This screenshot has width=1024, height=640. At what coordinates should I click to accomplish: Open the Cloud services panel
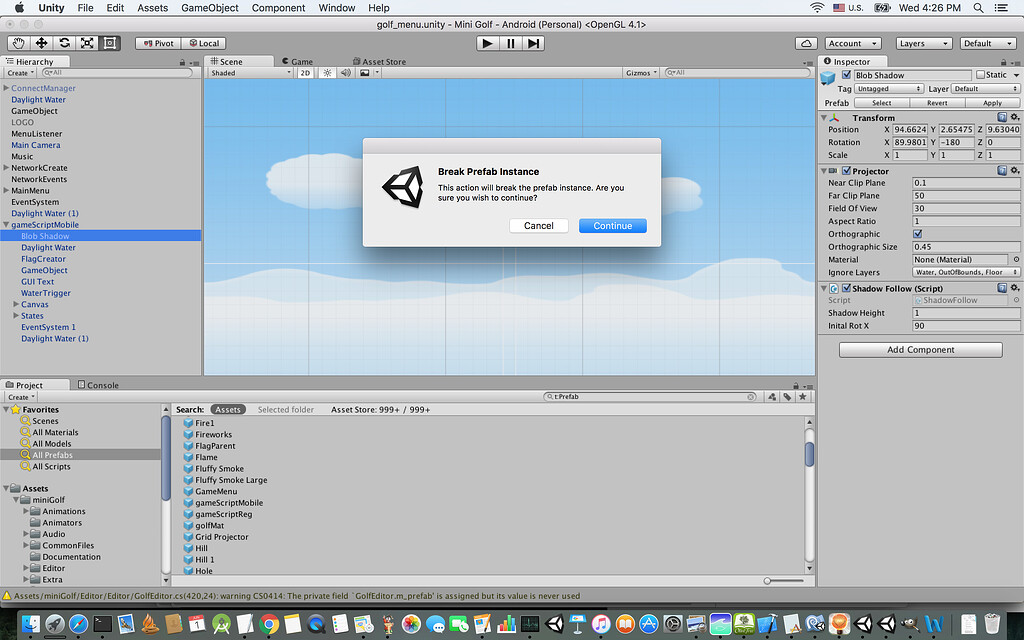point(805,43)
